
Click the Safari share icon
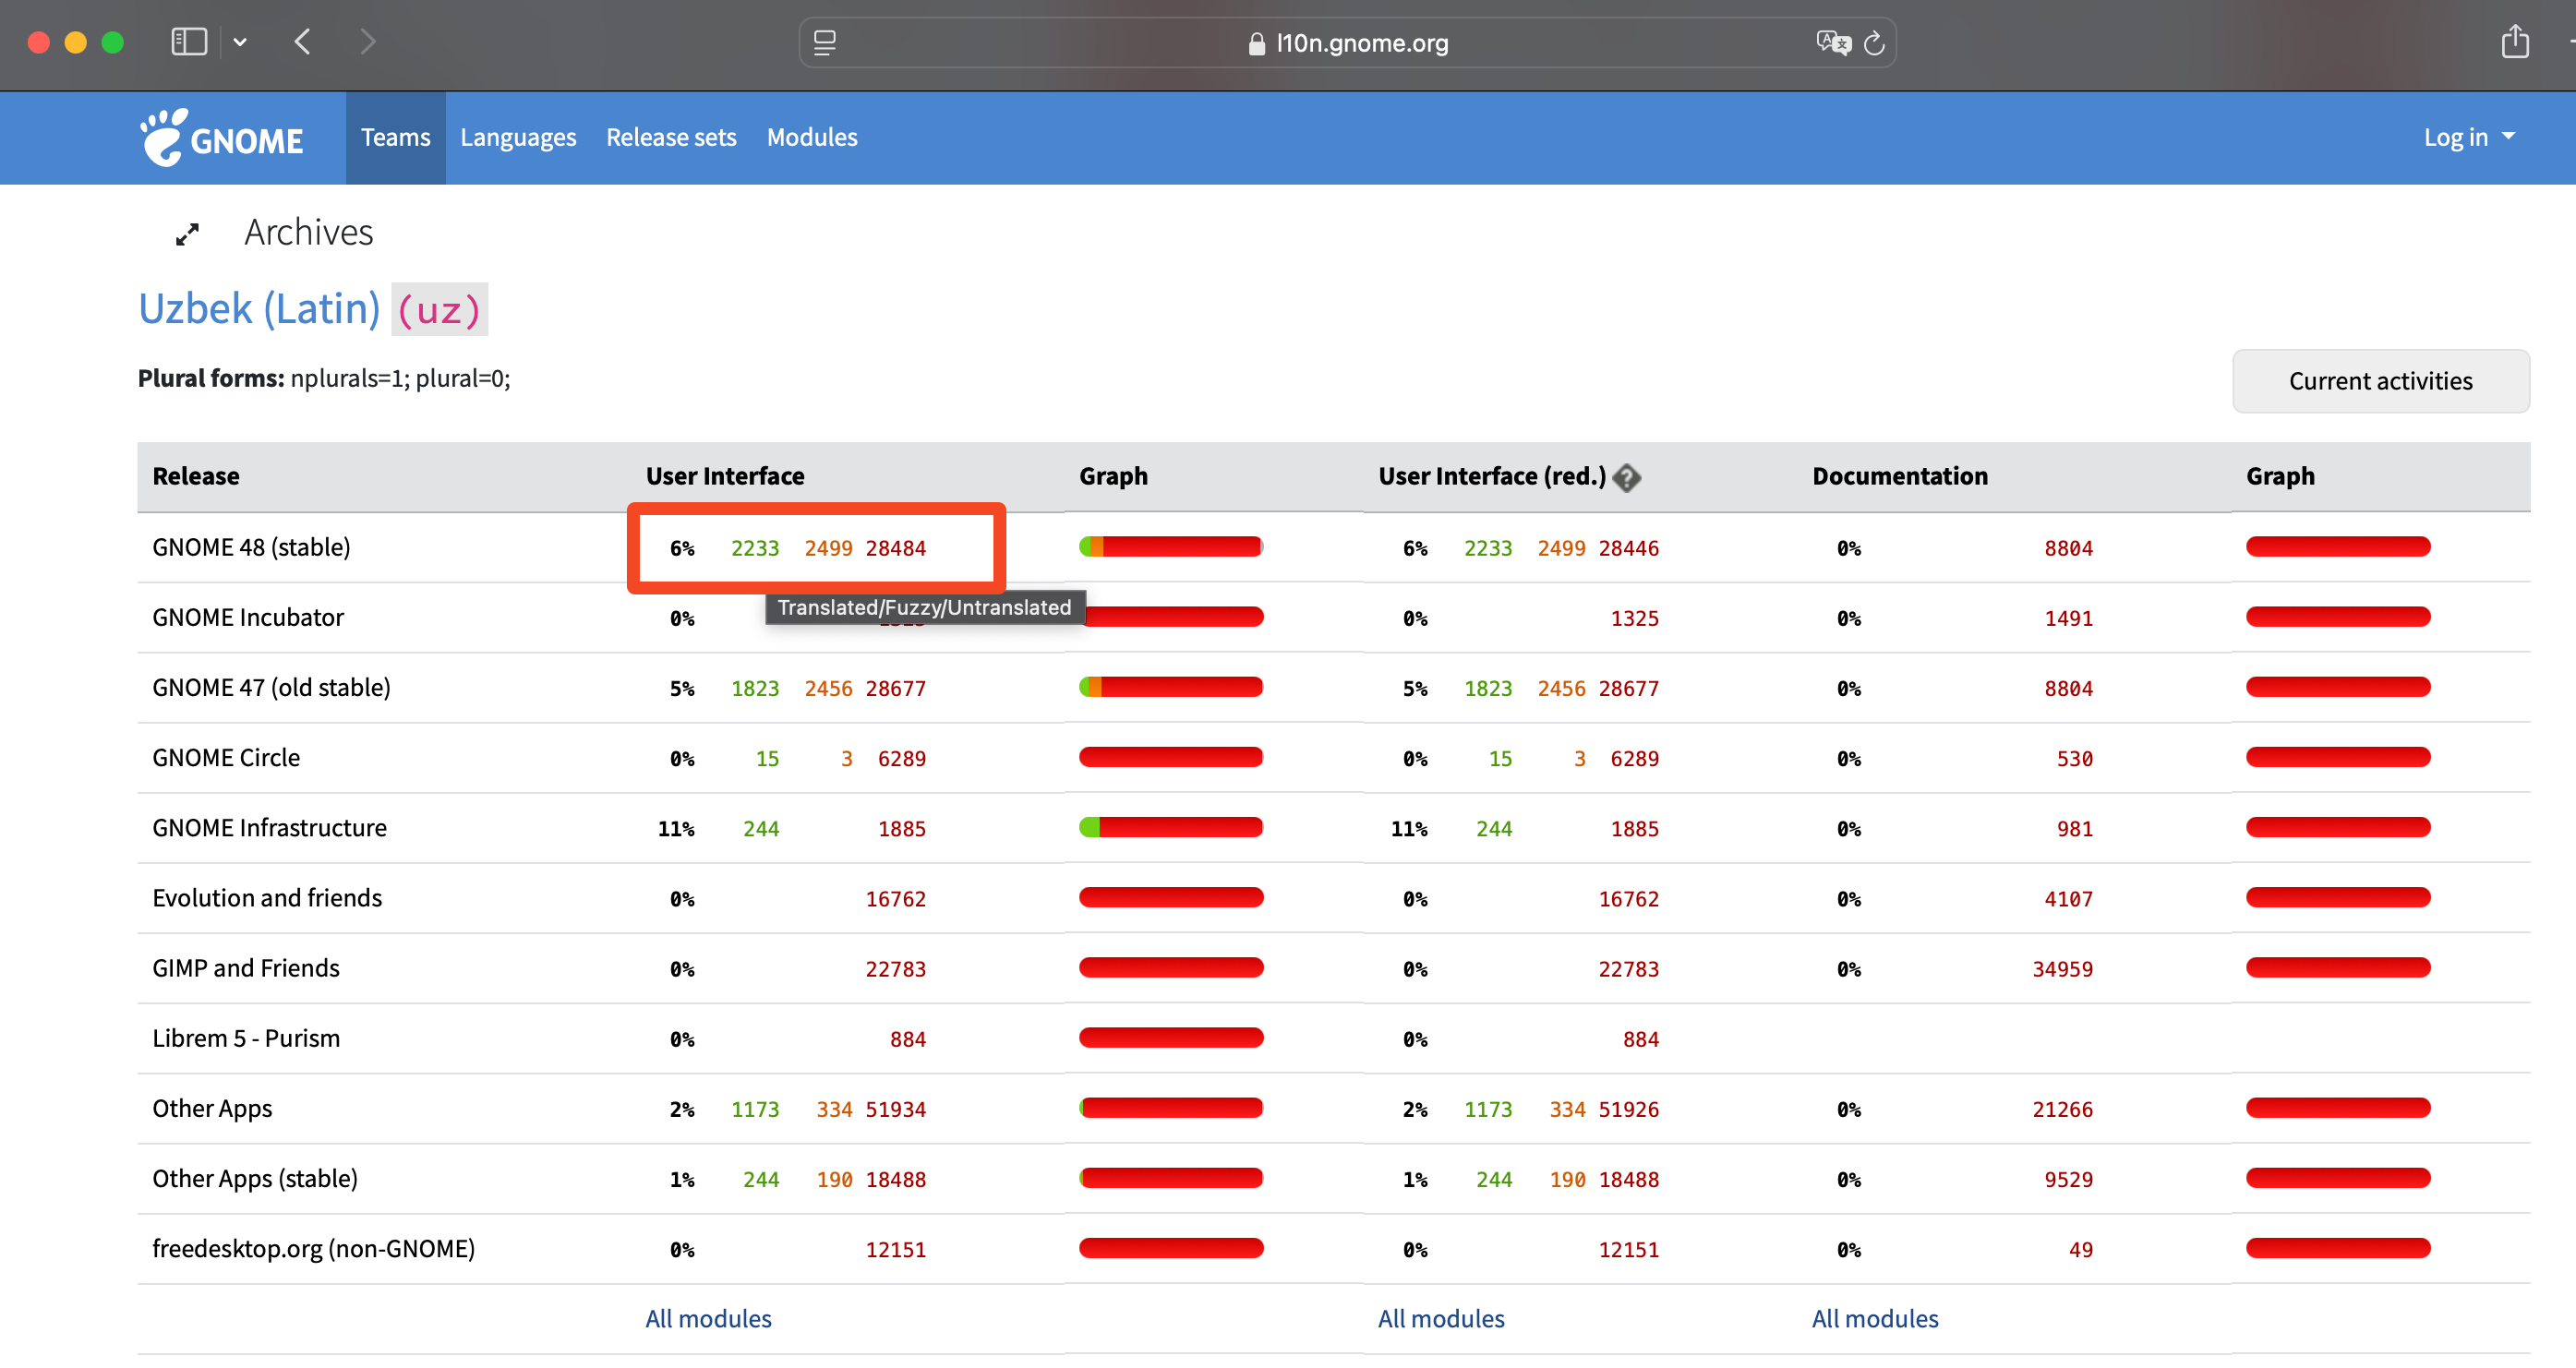point(2514,42)
